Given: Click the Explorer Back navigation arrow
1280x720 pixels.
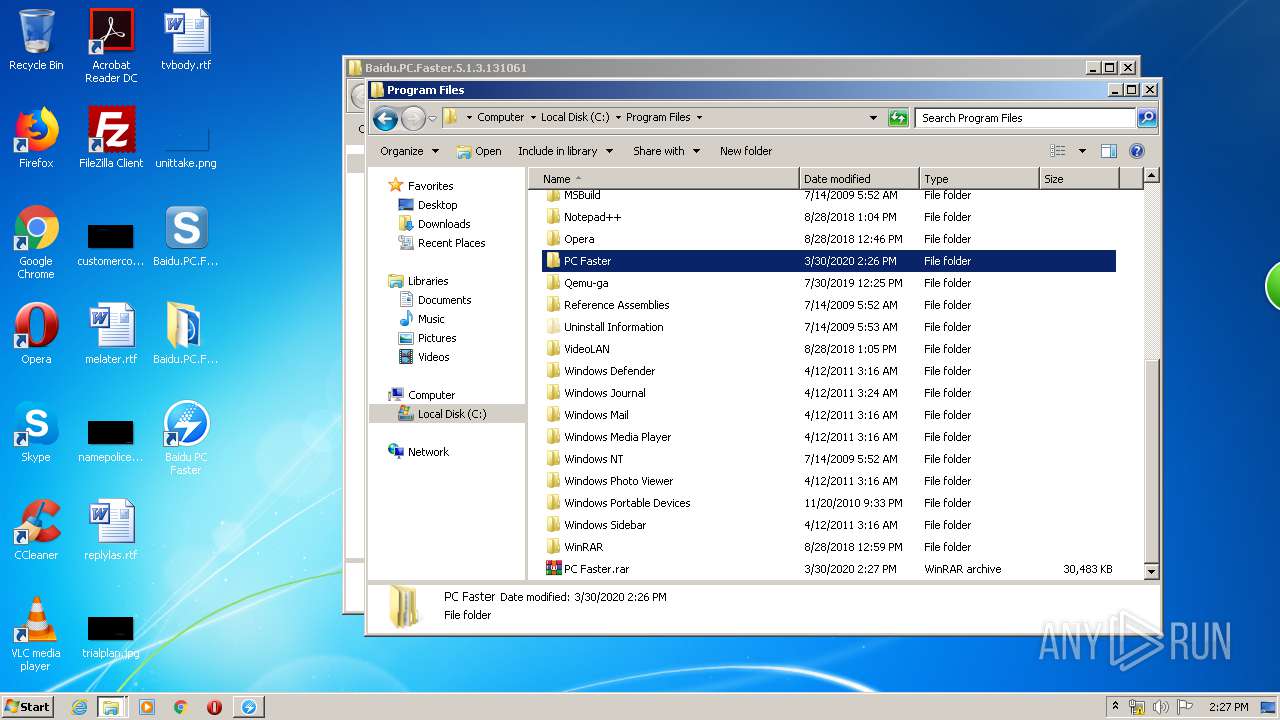Looking at the screenshot, I should (385, 119).
